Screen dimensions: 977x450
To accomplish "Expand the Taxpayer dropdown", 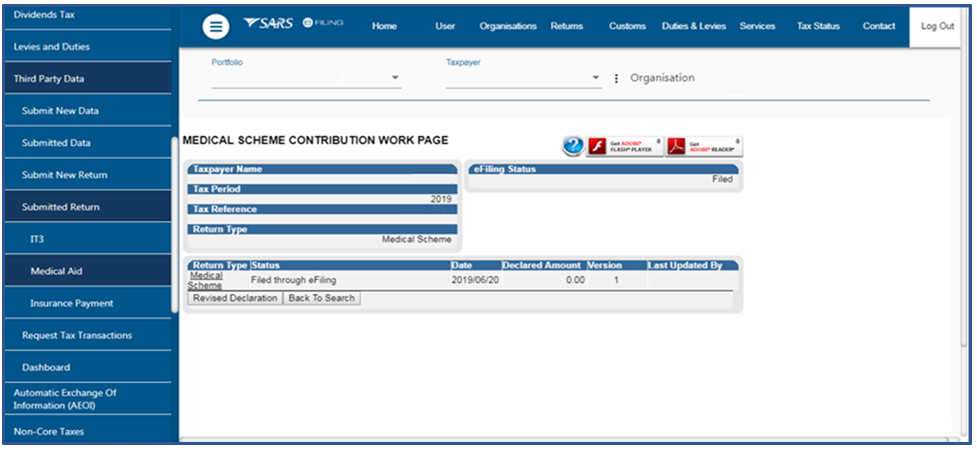I will point(595,78).
